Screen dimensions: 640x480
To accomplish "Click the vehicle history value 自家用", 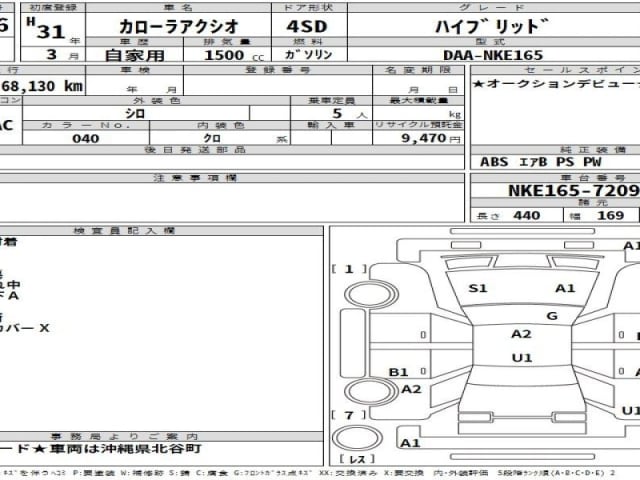I will tap(134, 55).
